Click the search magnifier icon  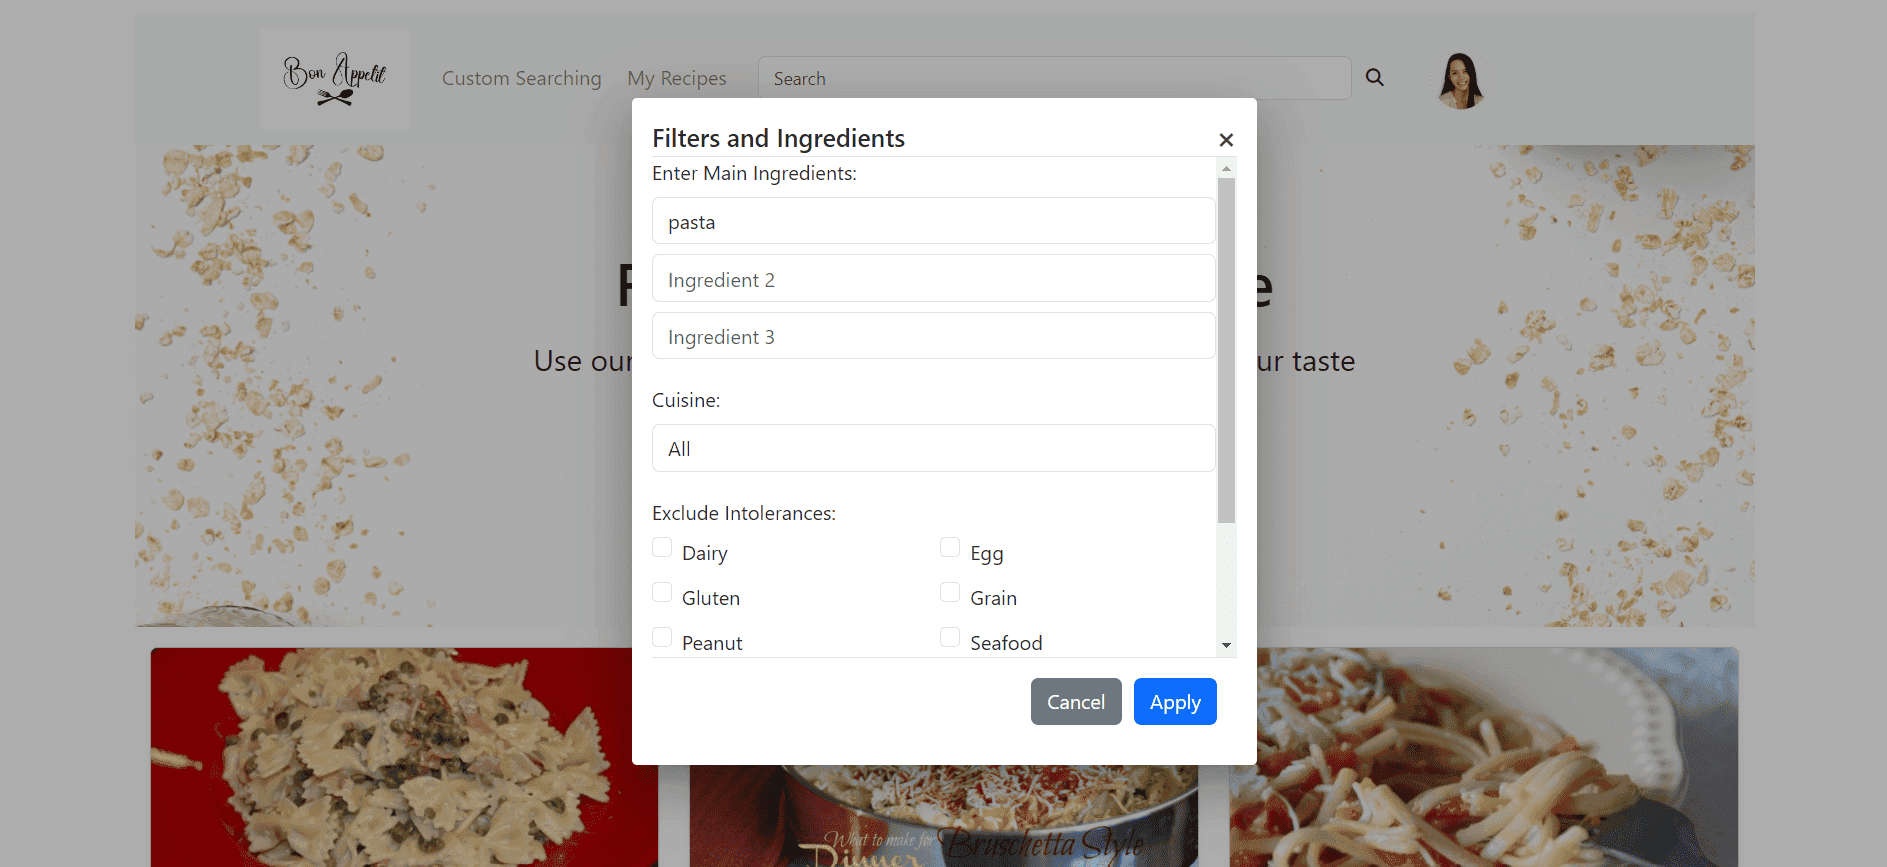1374,77
